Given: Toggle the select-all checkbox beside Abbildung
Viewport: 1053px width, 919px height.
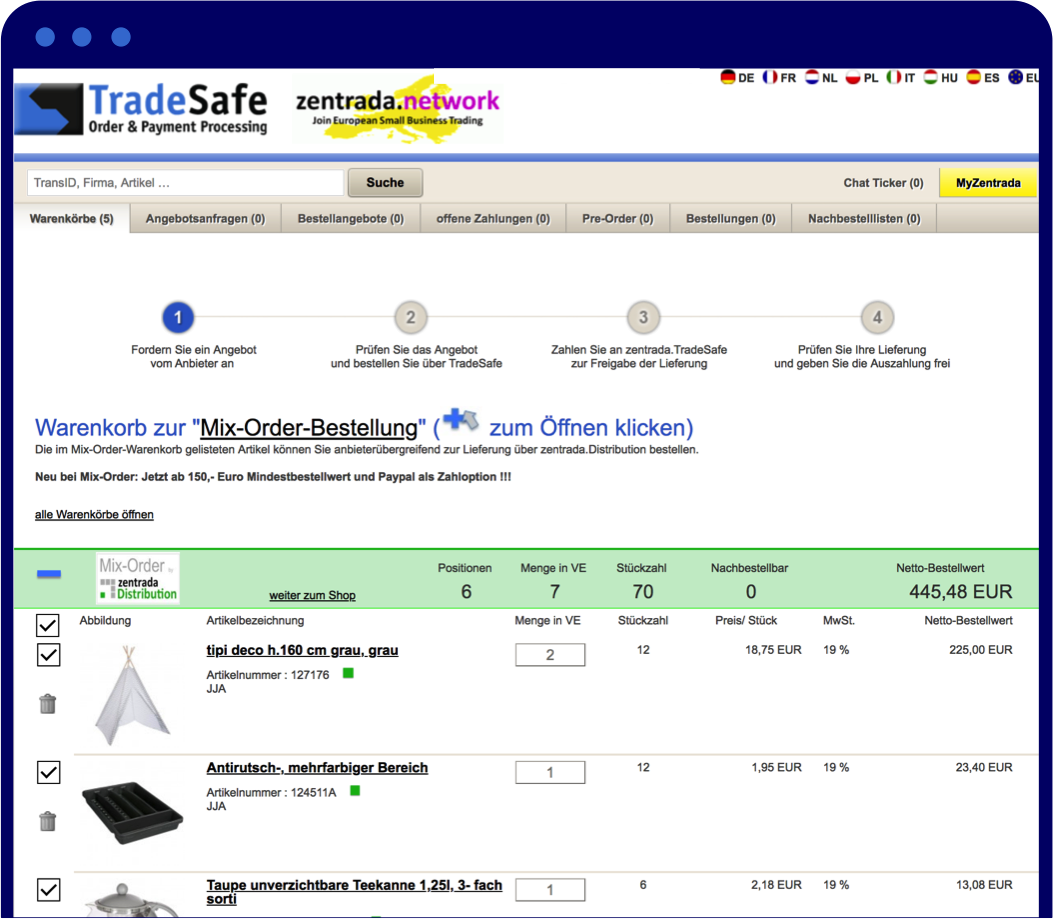Looking at the screenshot, I should pos(48,625).
